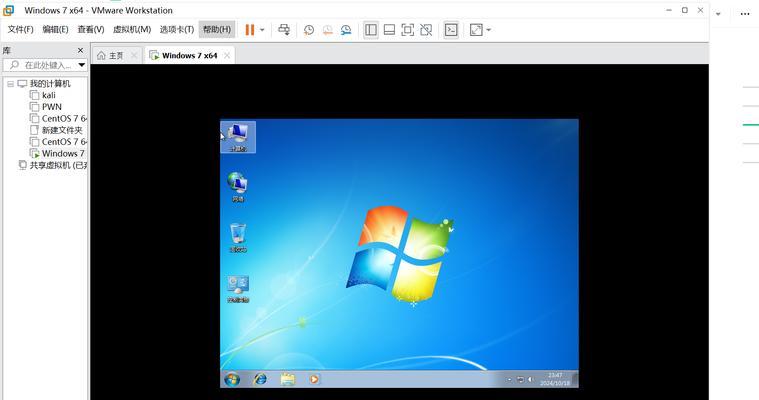The image size is (759, 400).
Task: Open the power options arrow beside the pause button
Action: (262, 30)
